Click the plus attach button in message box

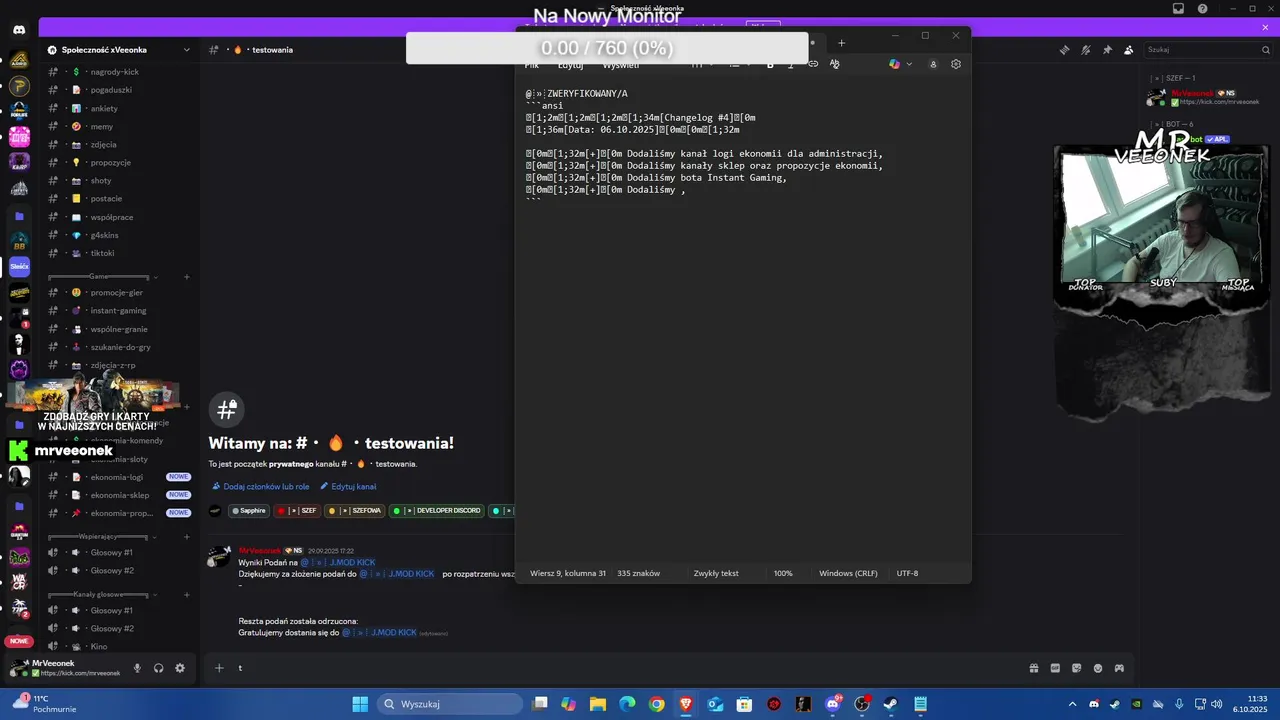219,668
